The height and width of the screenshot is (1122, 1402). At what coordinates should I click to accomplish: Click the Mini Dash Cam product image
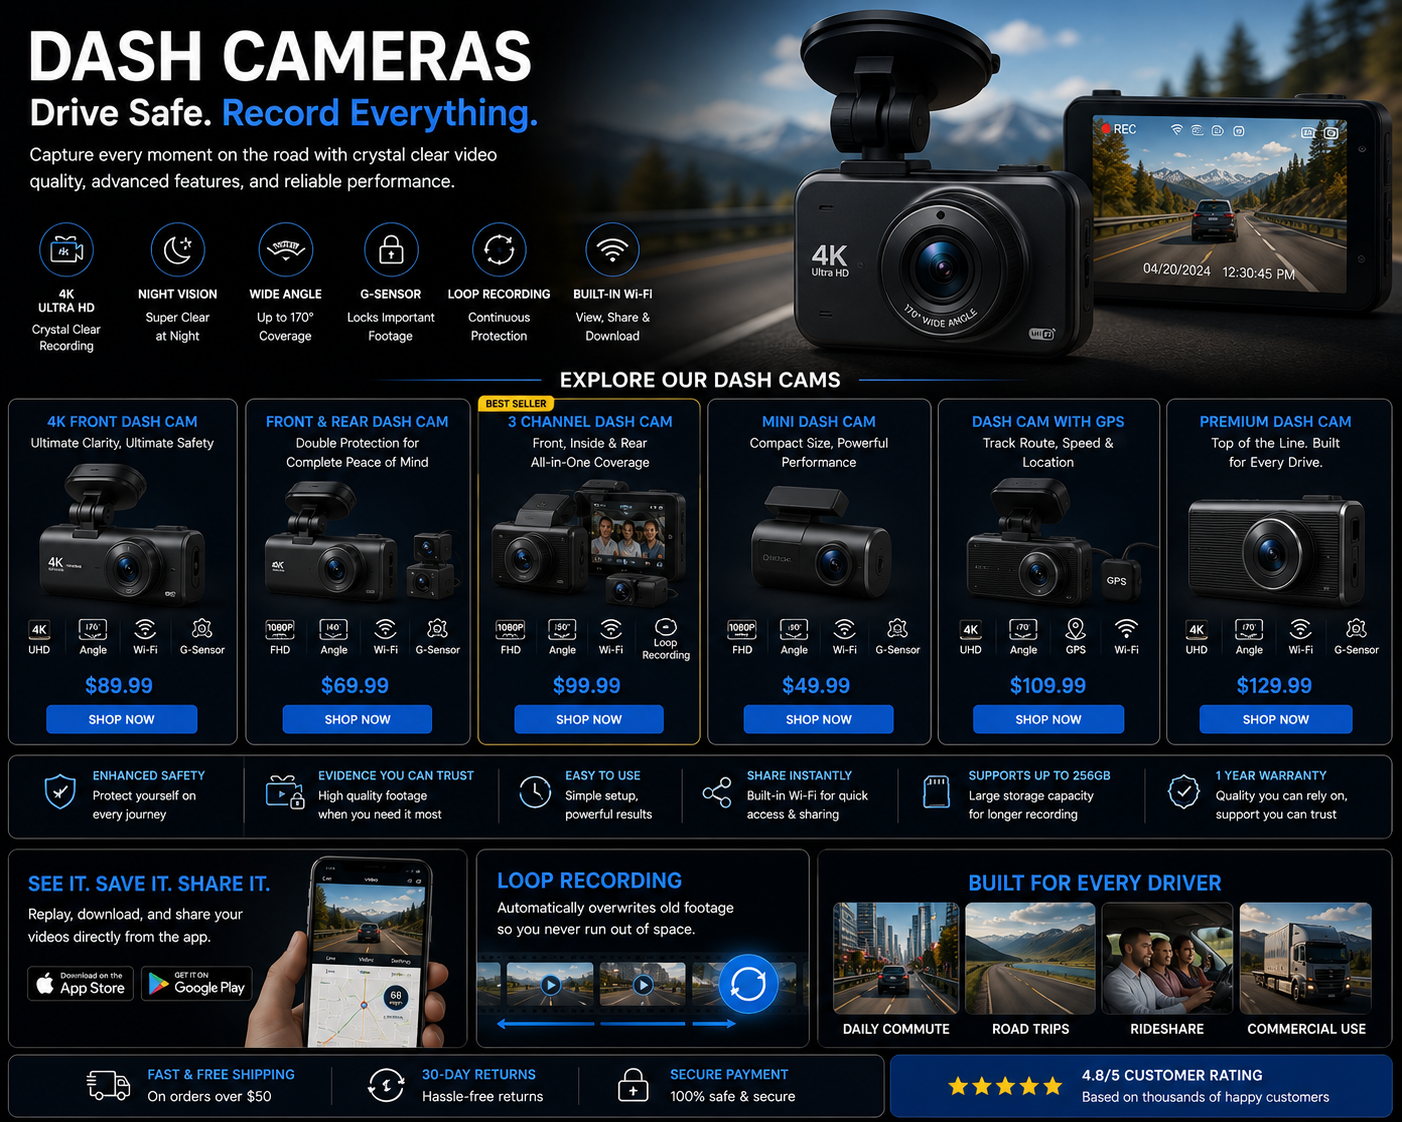(x=819, y=543)
